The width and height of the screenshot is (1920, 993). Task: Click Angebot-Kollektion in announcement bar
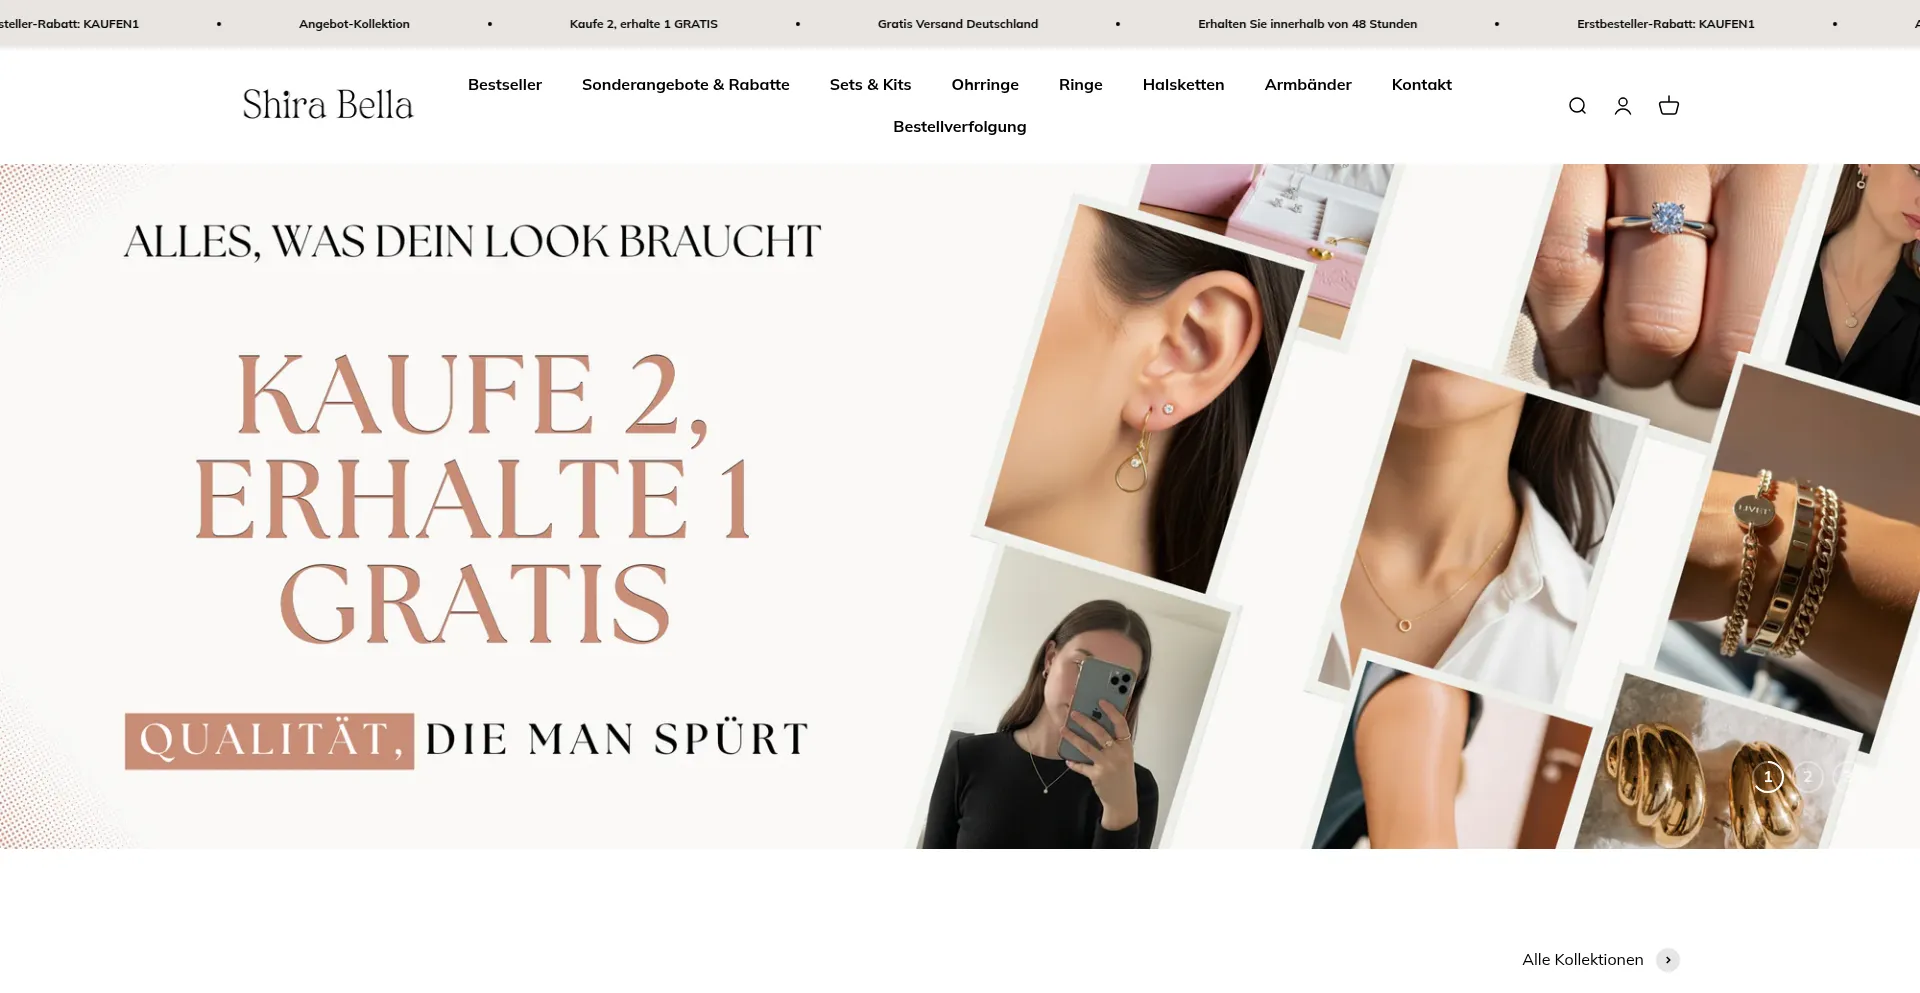(354, 24)
